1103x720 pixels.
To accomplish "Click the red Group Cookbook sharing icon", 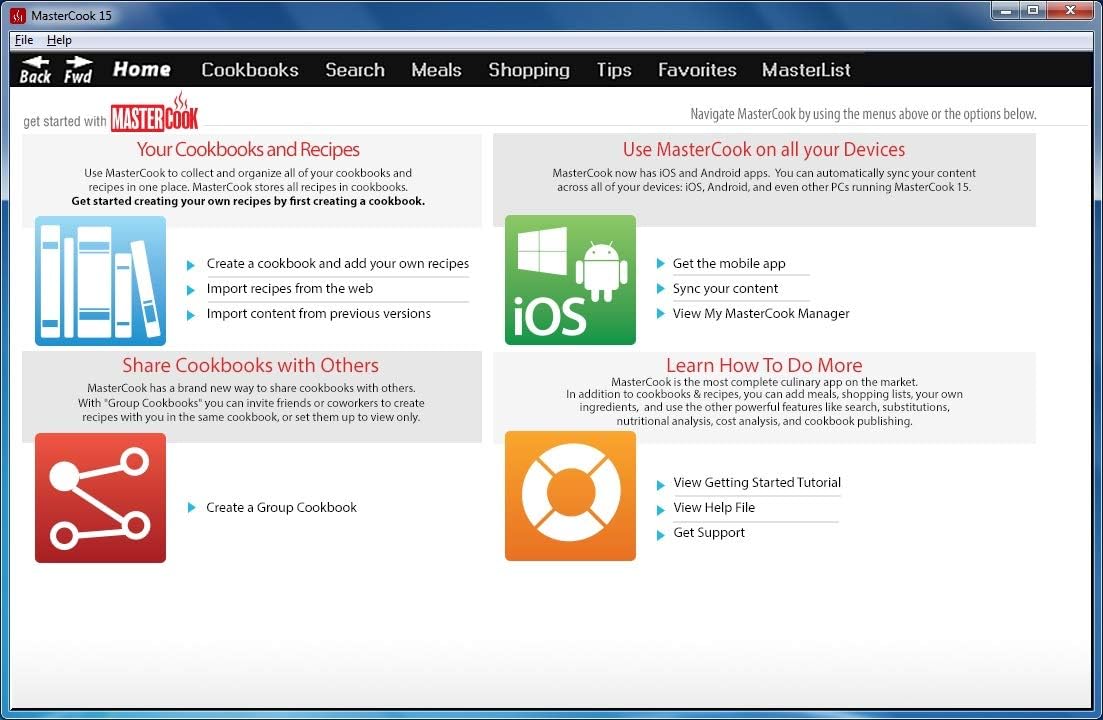I will pyautogui.click(x=100, y=497).
